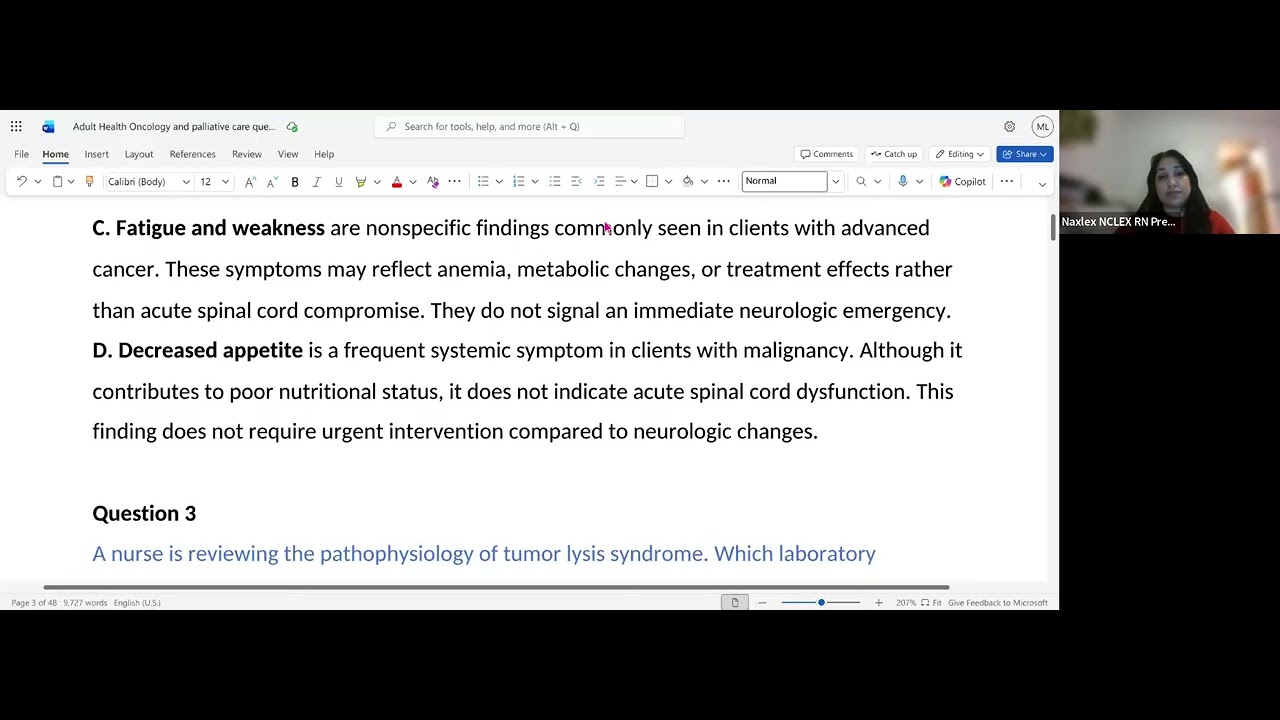Screen dimensions: 1280x720
Task: Grow font size icon
Action: pos(250,182)
